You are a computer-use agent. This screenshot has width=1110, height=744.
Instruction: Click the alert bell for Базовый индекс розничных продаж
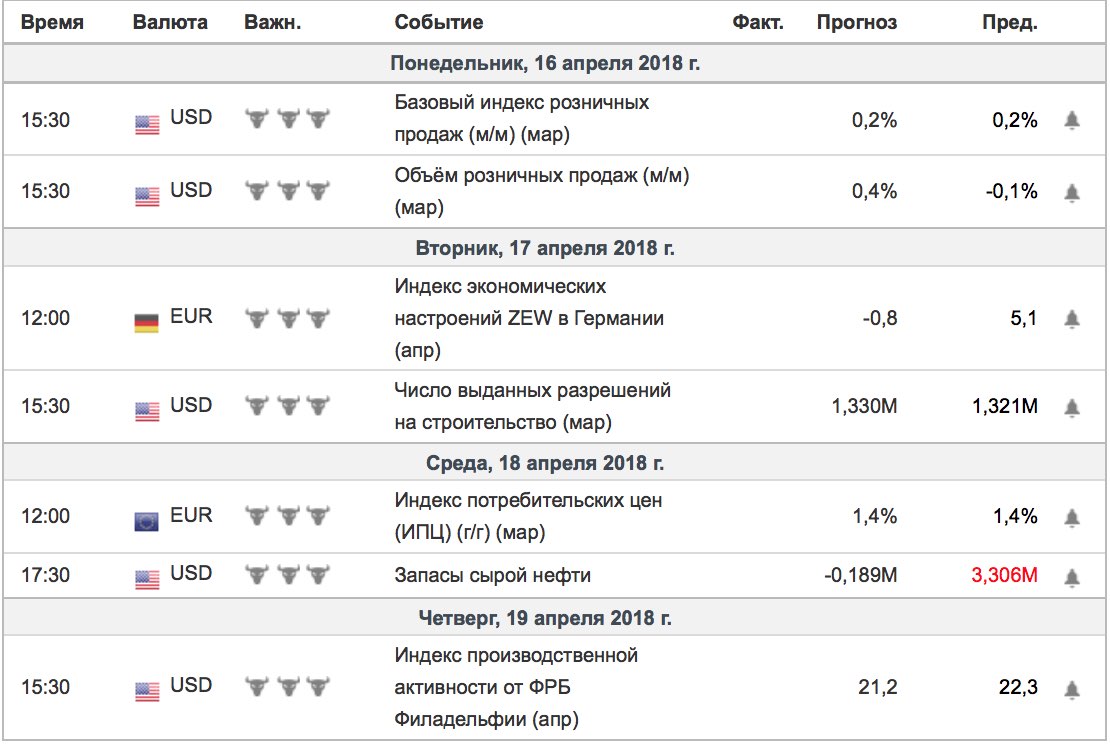pyautogui.click(x=1072, y=120)
